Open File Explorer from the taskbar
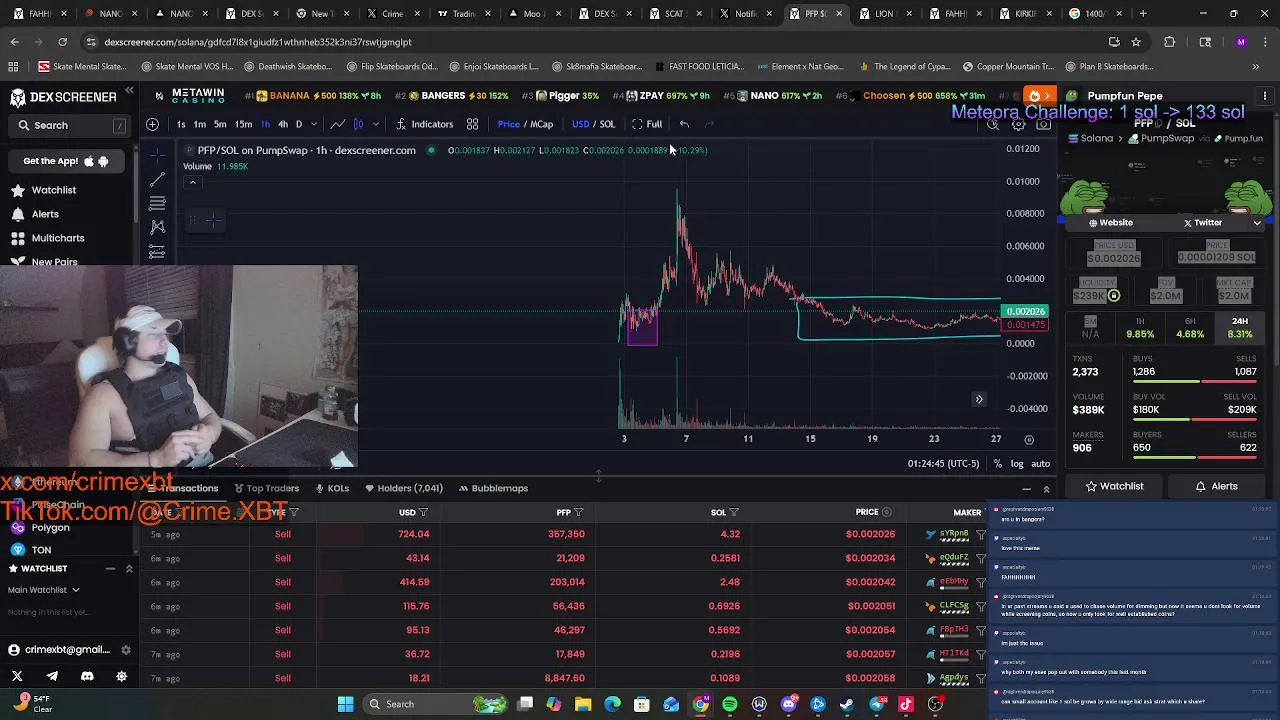 point(583,704)
